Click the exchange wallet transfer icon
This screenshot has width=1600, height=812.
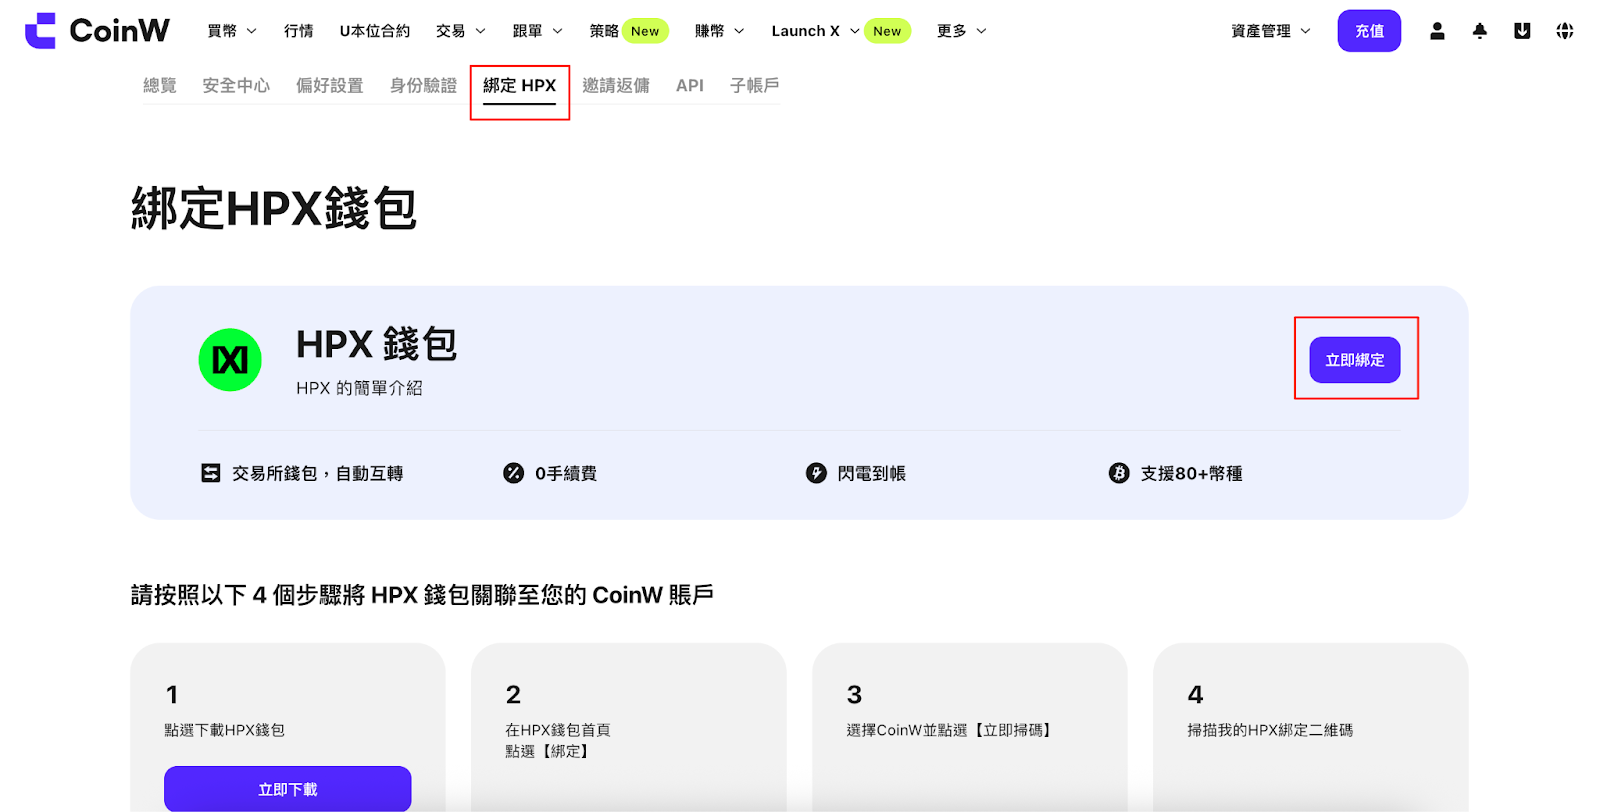pos(211,473)
